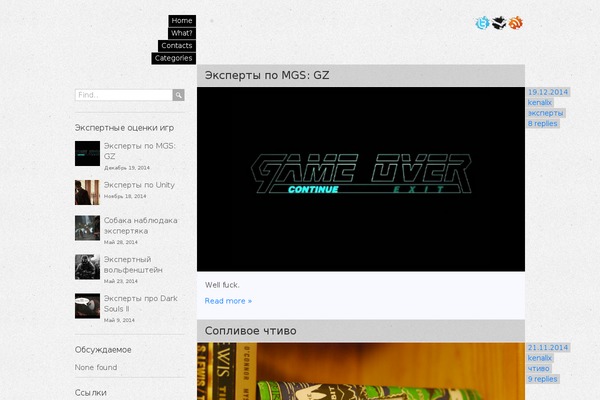Viewport: 600px width, 400px height.
Task: Open the Contacts menu item
Action: pyautogui.click(x=177, y=46)
